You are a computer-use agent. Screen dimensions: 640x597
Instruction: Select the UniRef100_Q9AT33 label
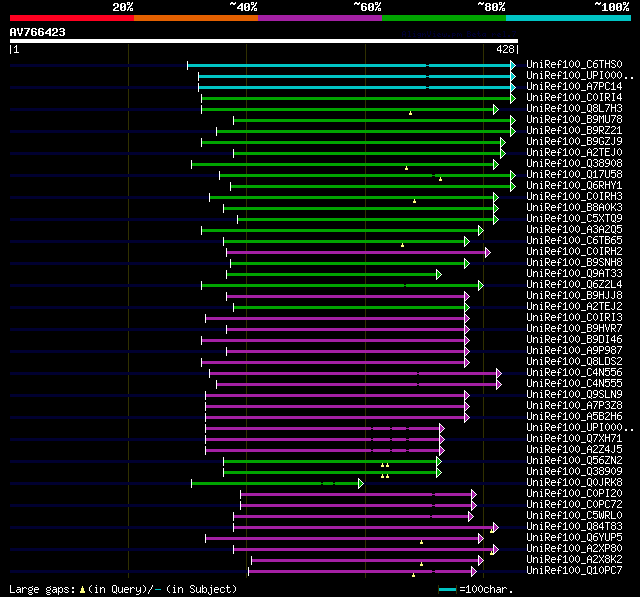pos(574,274)
